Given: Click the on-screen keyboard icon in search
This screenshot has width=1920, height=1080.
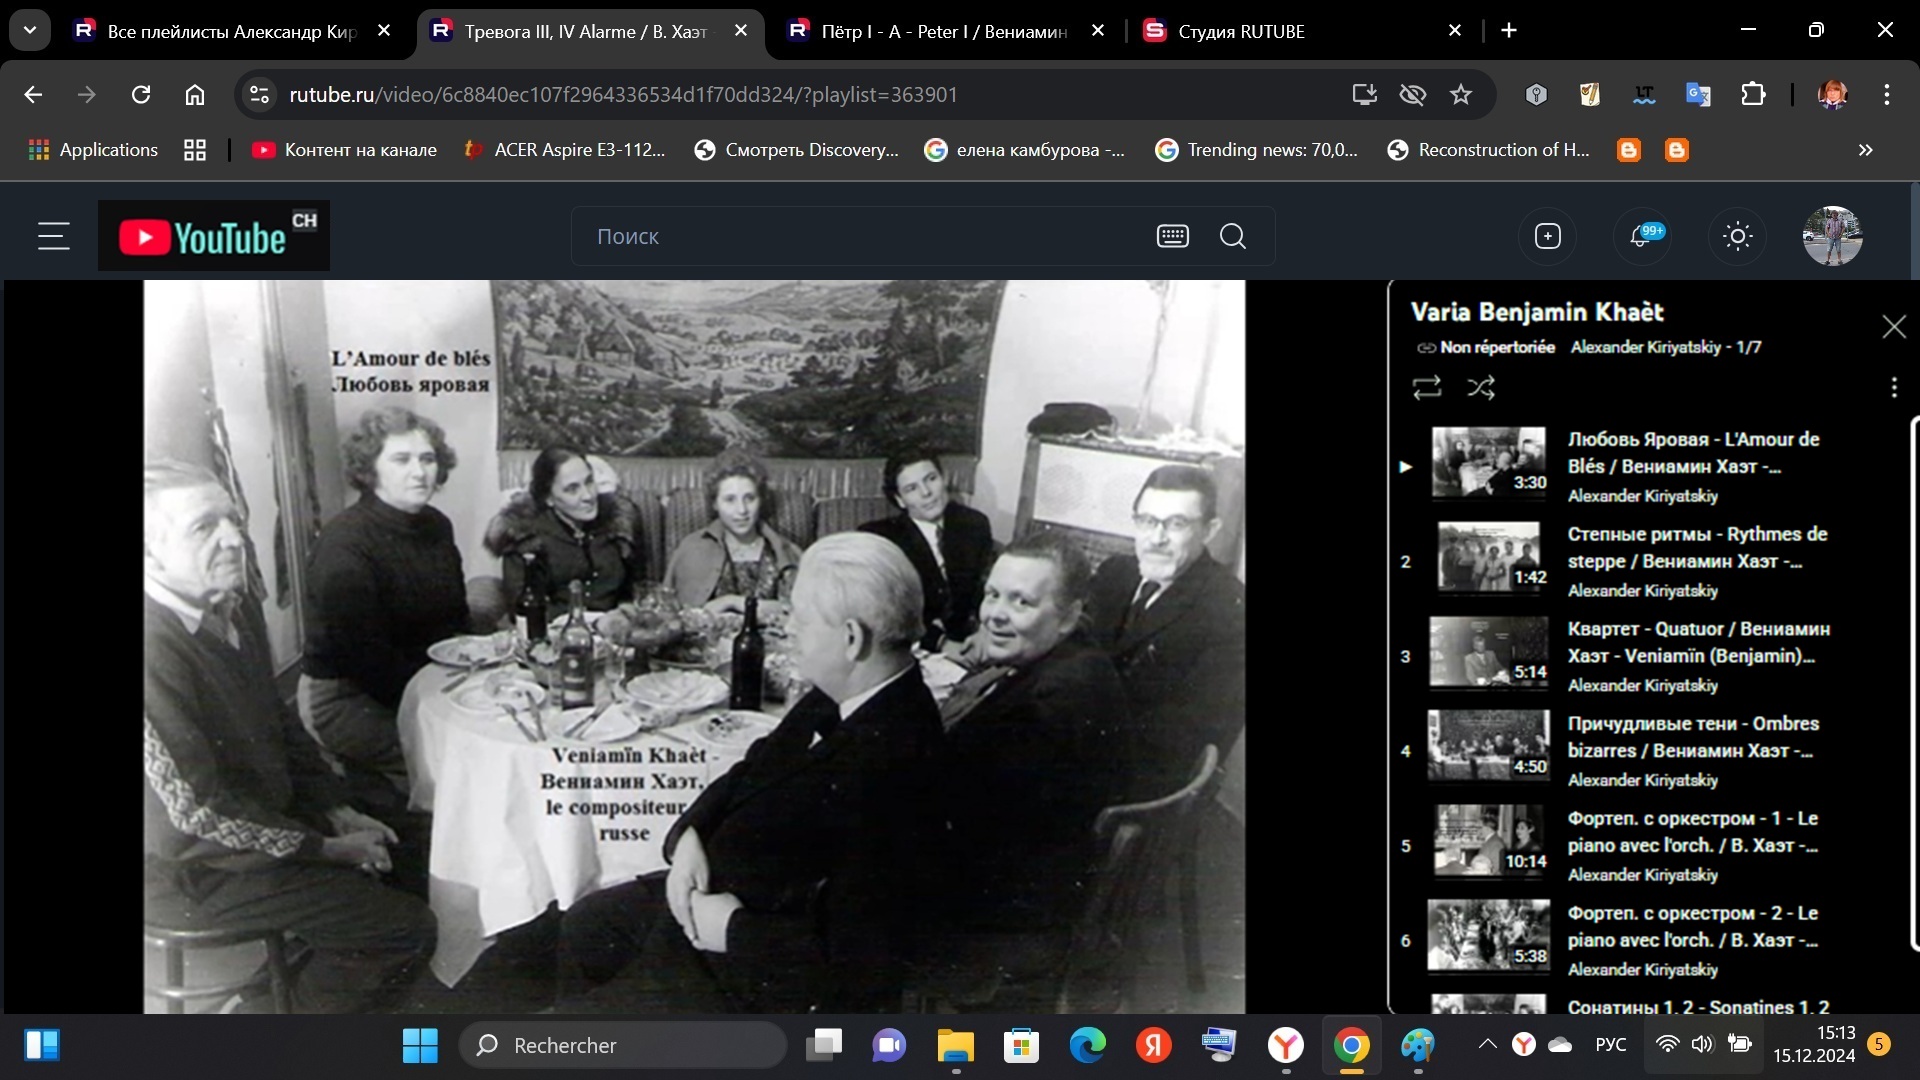Looking at the screenshot, I should [x=1172, y=236].
